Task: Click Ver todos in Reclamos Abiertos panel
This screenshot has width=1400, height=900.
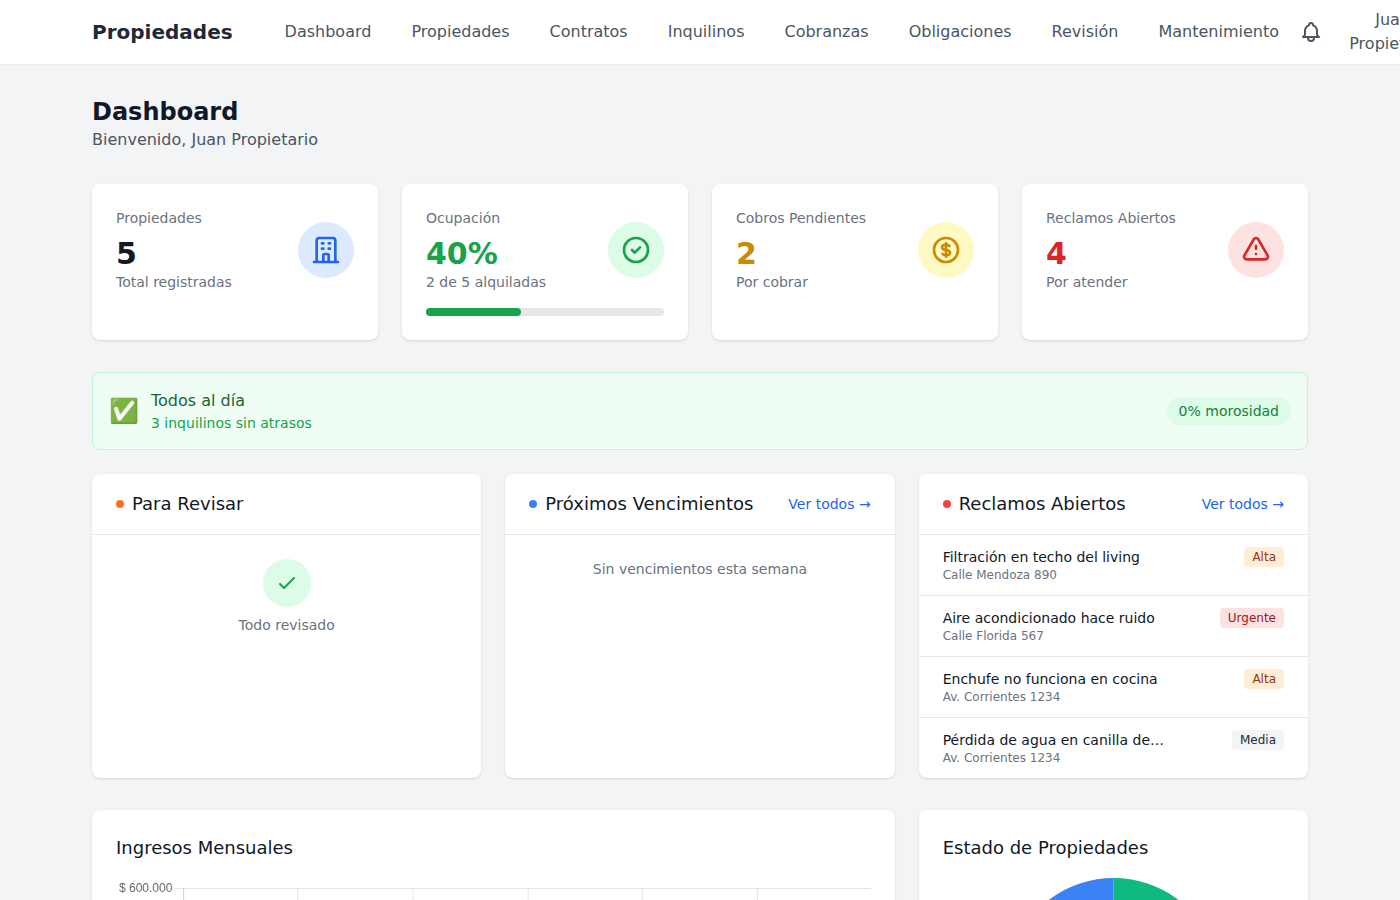Action: click(x=1243, y=504)
